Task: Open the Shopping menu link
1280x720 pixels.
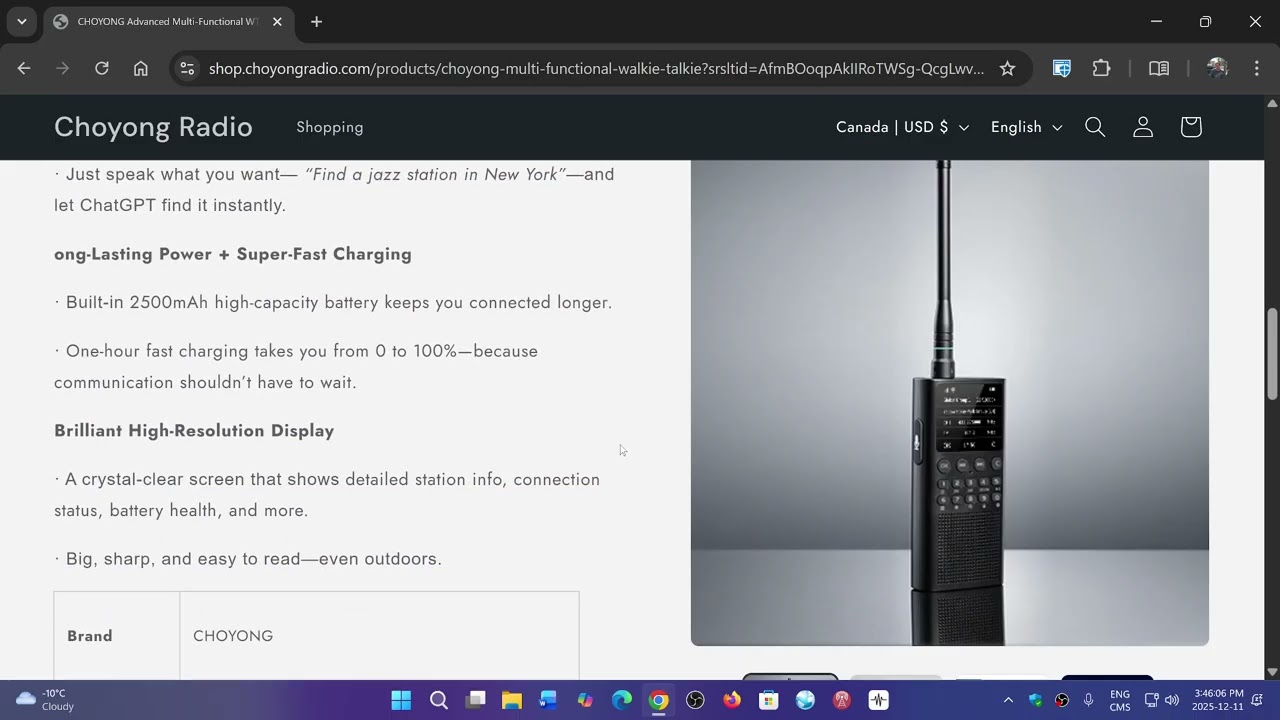Action: [x=330, y=127]
